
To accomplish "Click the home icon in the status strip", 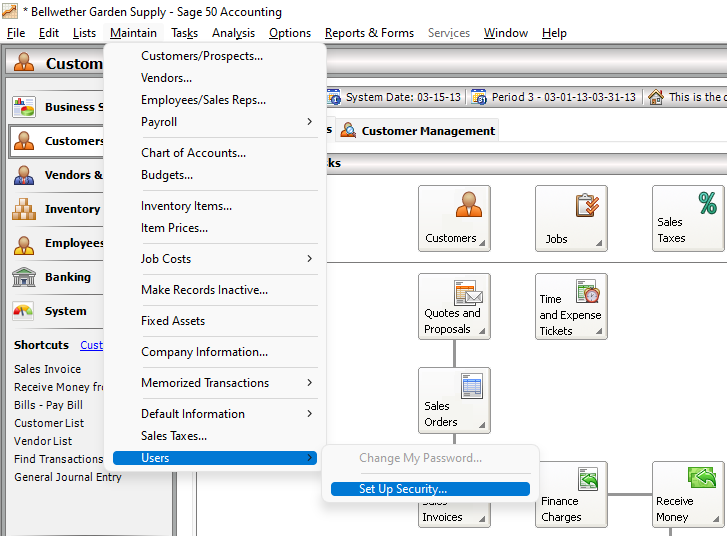I will (x=656, y=97).
